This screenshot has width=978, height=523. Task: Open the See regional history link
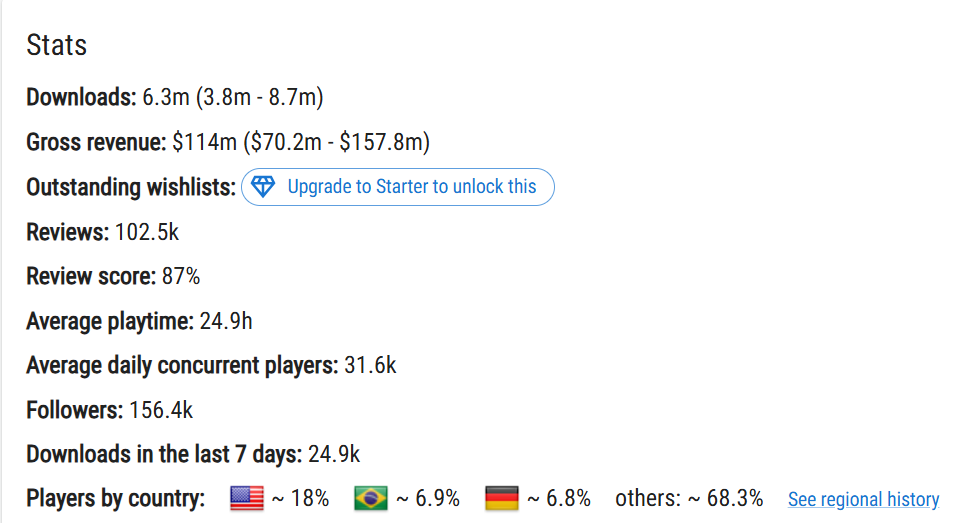tap(863, 499)
